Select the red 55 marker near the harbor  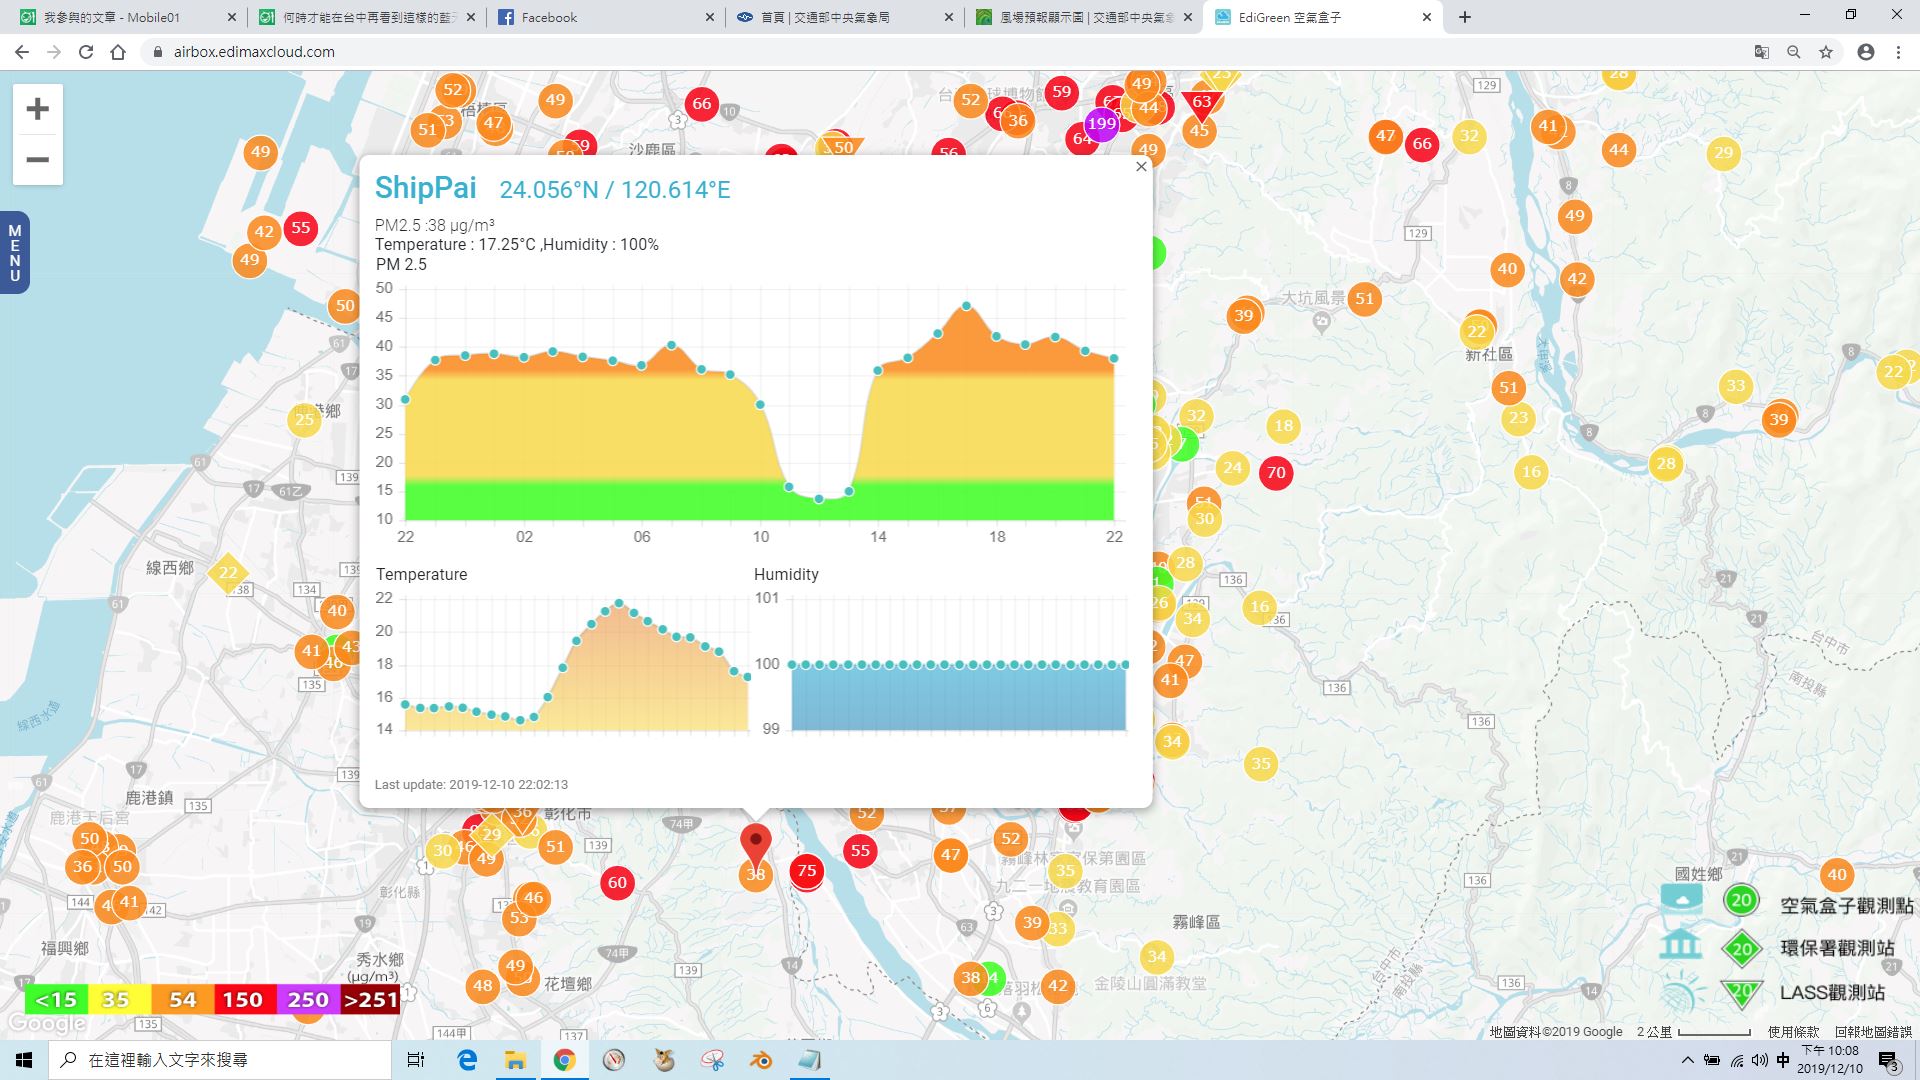[x=301, y=228]
